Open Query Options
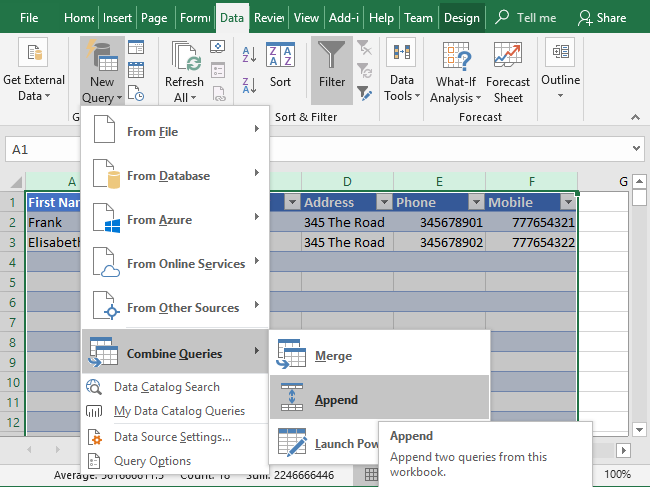 tap(175, 461)
